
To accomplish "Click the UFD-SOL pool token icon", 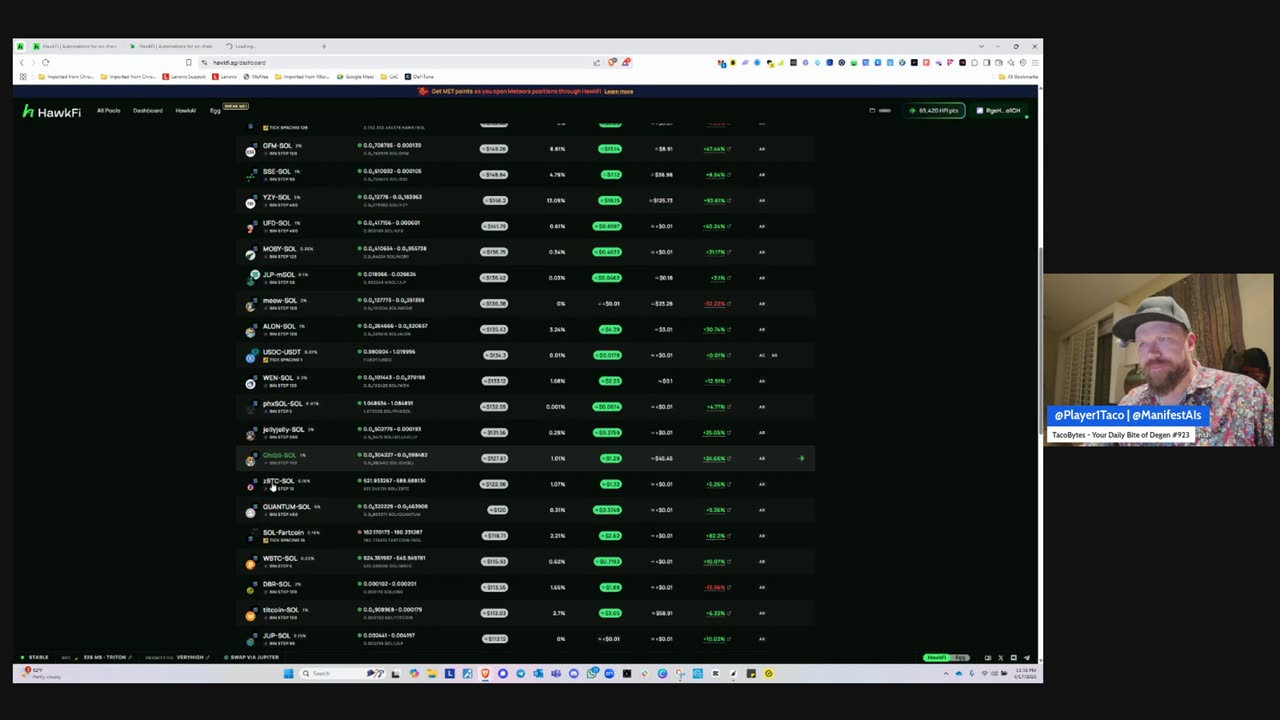I will [x=250, y=227].
